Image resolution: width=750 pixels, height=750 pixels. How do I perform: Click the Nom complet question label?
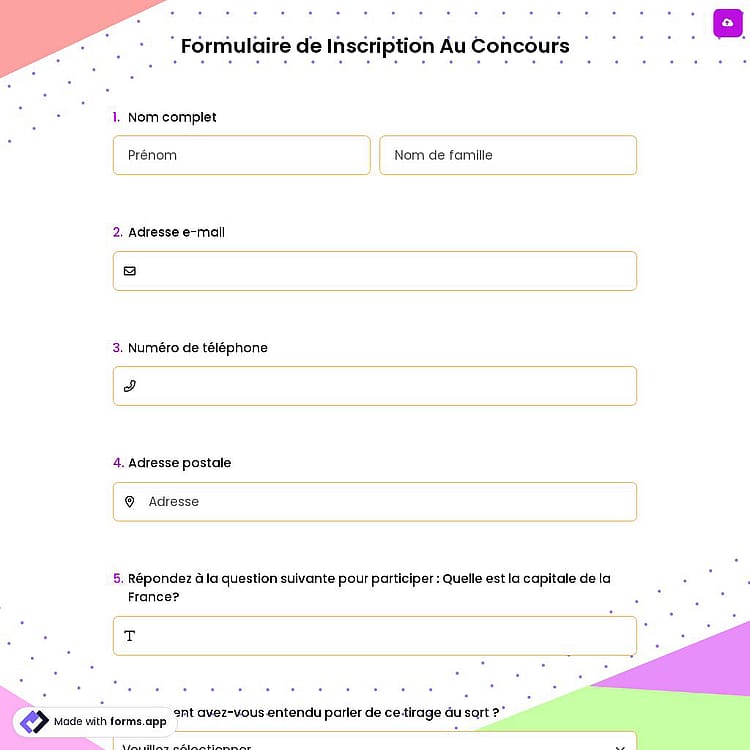[x=172, y=117]
